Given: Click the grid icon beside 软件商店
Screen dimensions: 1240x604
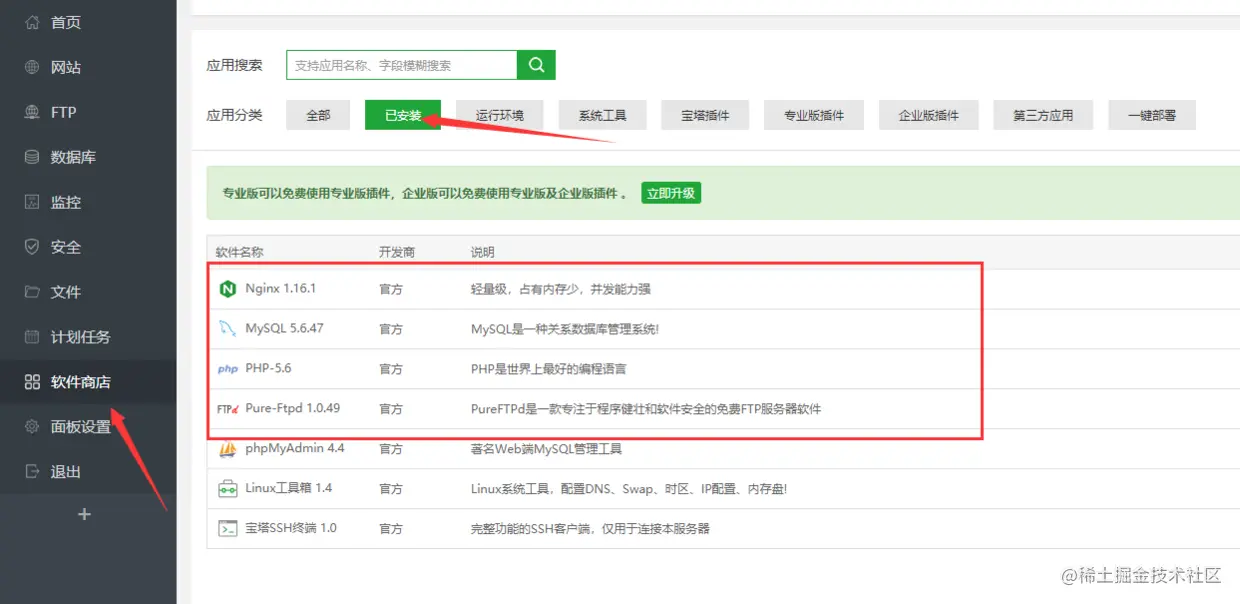Looking at the screenshot, I should click(32, 382).
